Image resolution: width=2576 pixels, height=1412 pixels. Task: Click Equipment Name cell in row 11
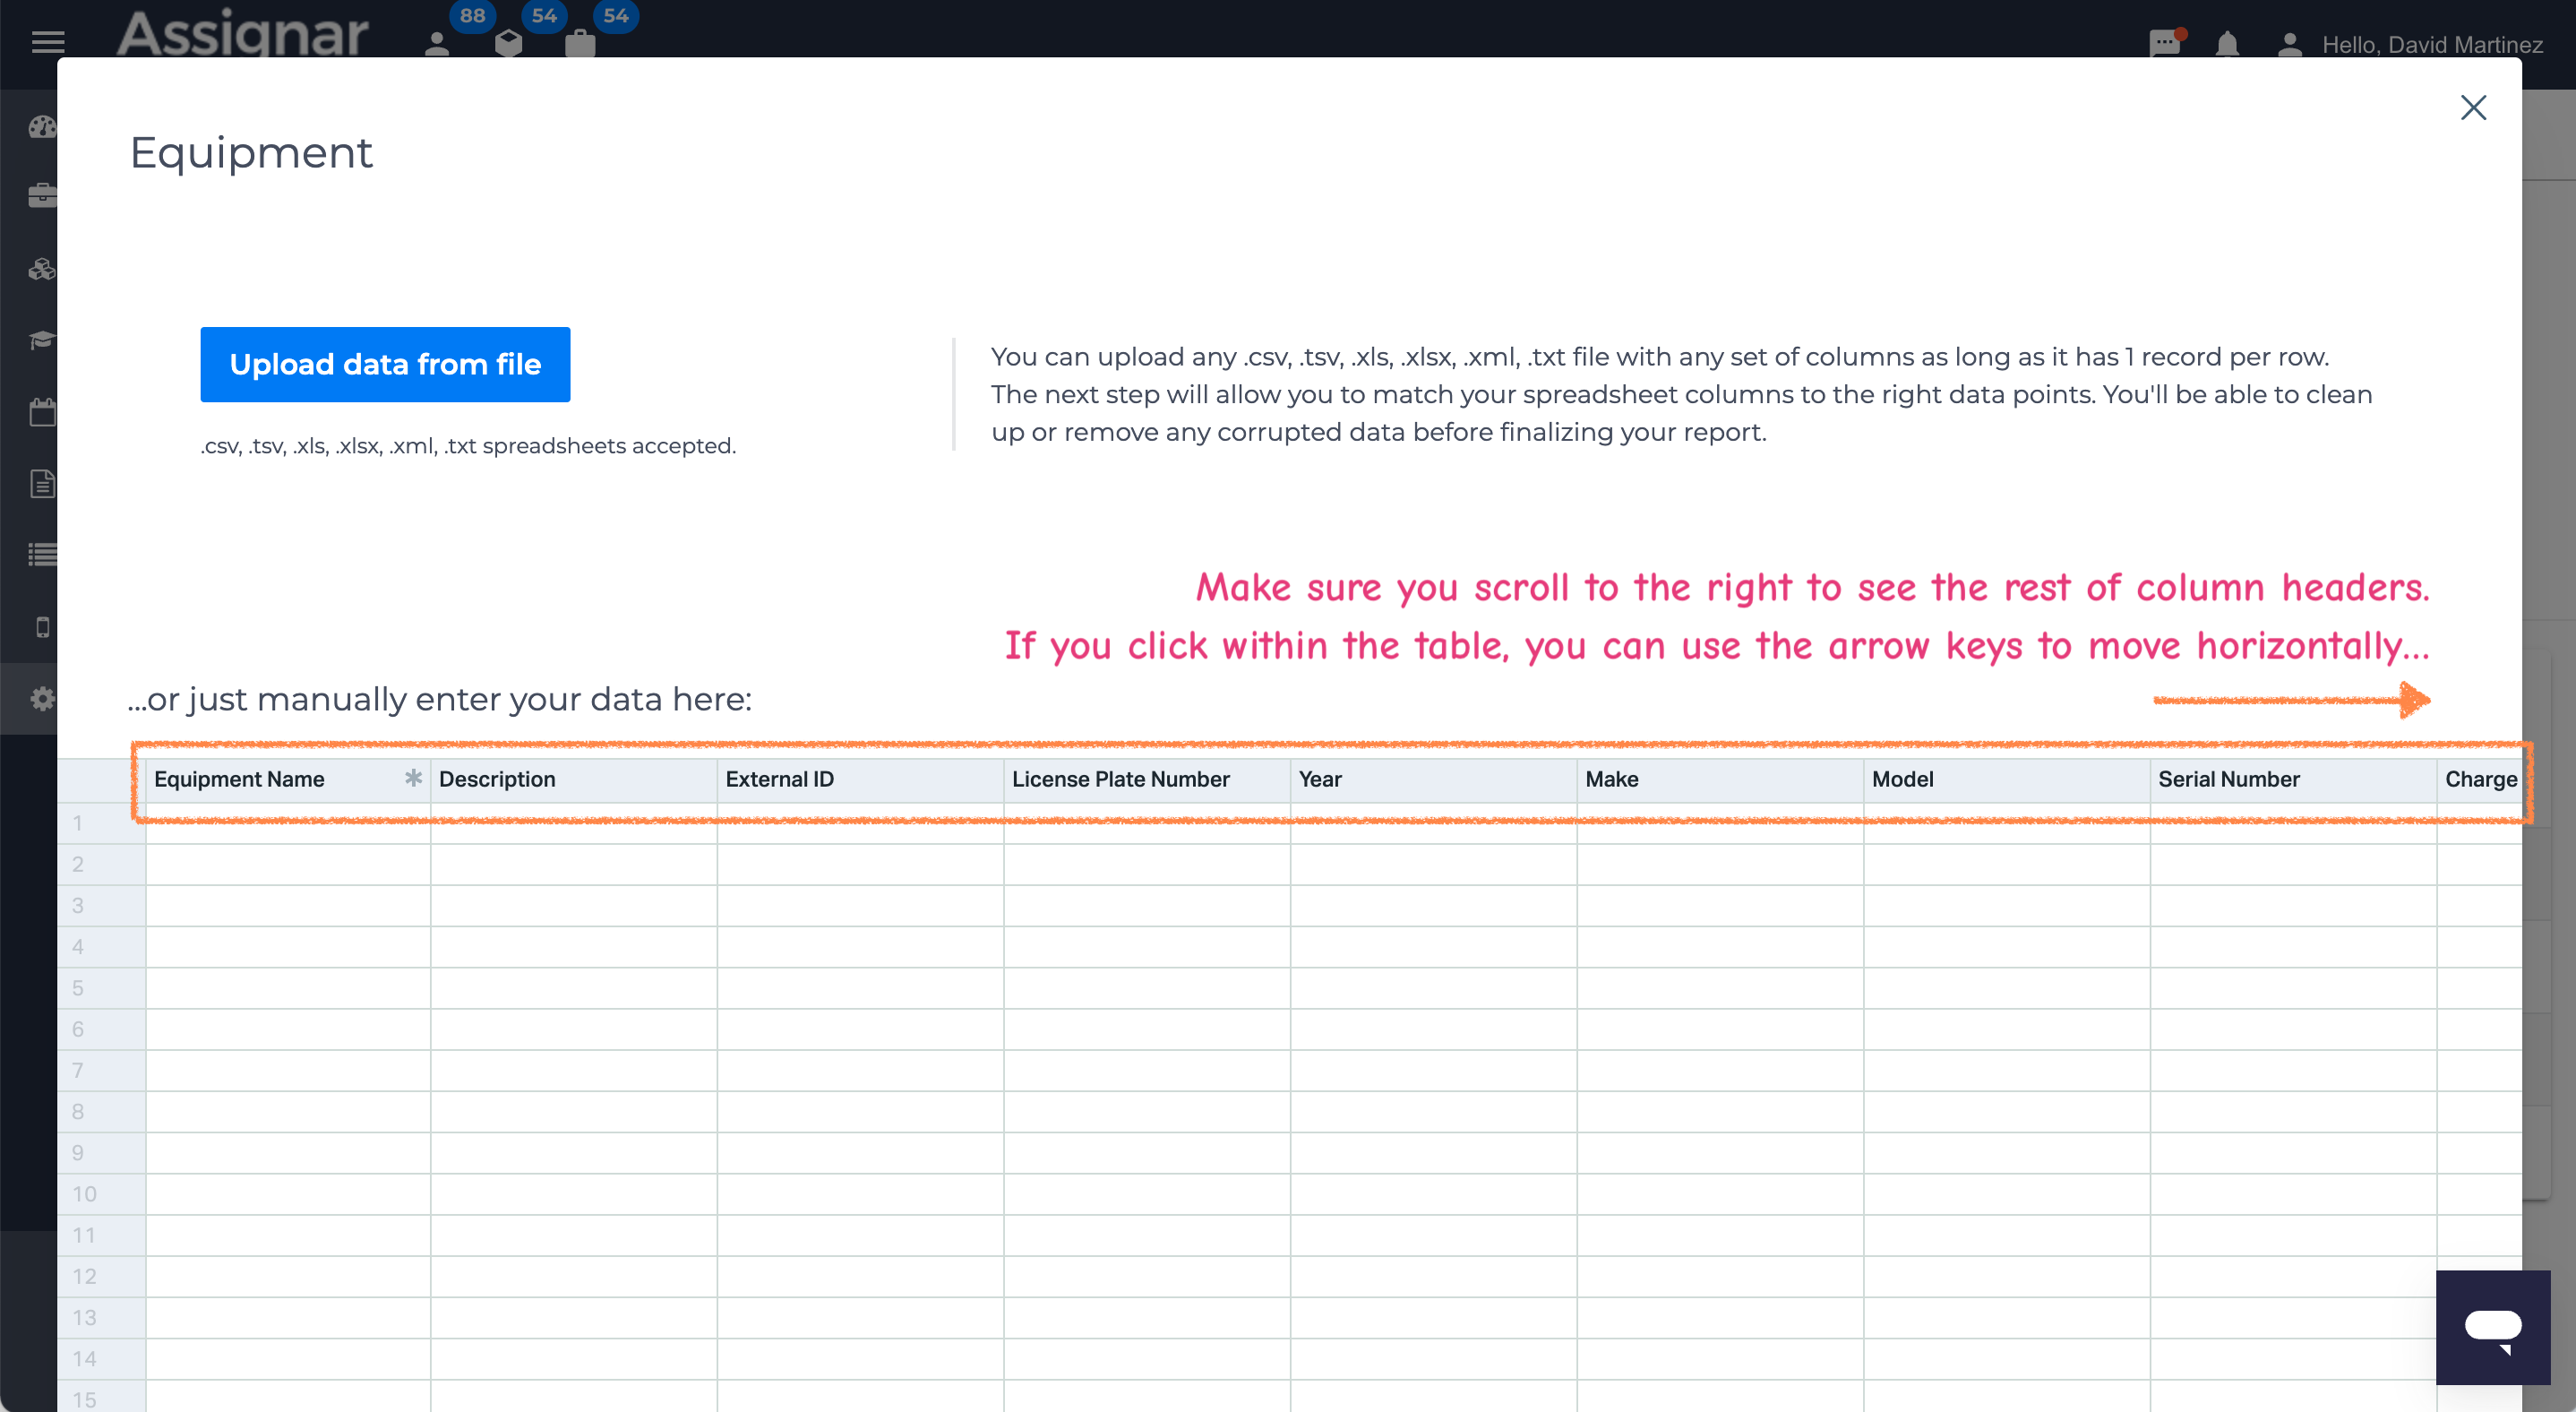[288, 1236]
